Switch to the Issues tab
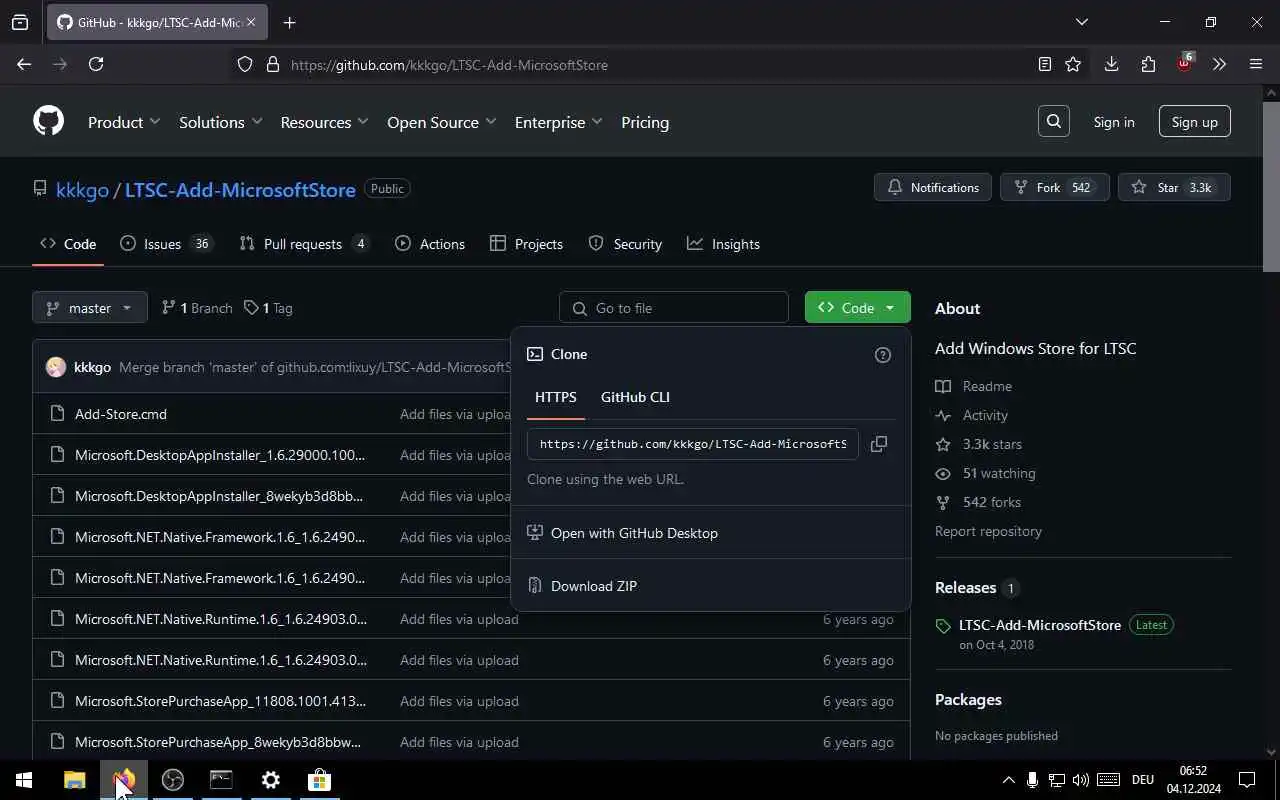Viewport: 1280px width, 800px height. click(166, 244)
